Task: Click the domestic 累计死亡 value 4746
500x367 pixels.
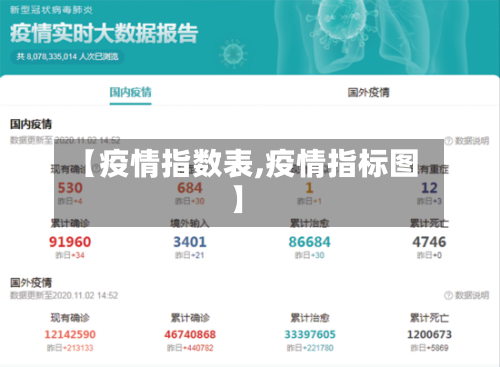Action: click(x=429, y=242)
